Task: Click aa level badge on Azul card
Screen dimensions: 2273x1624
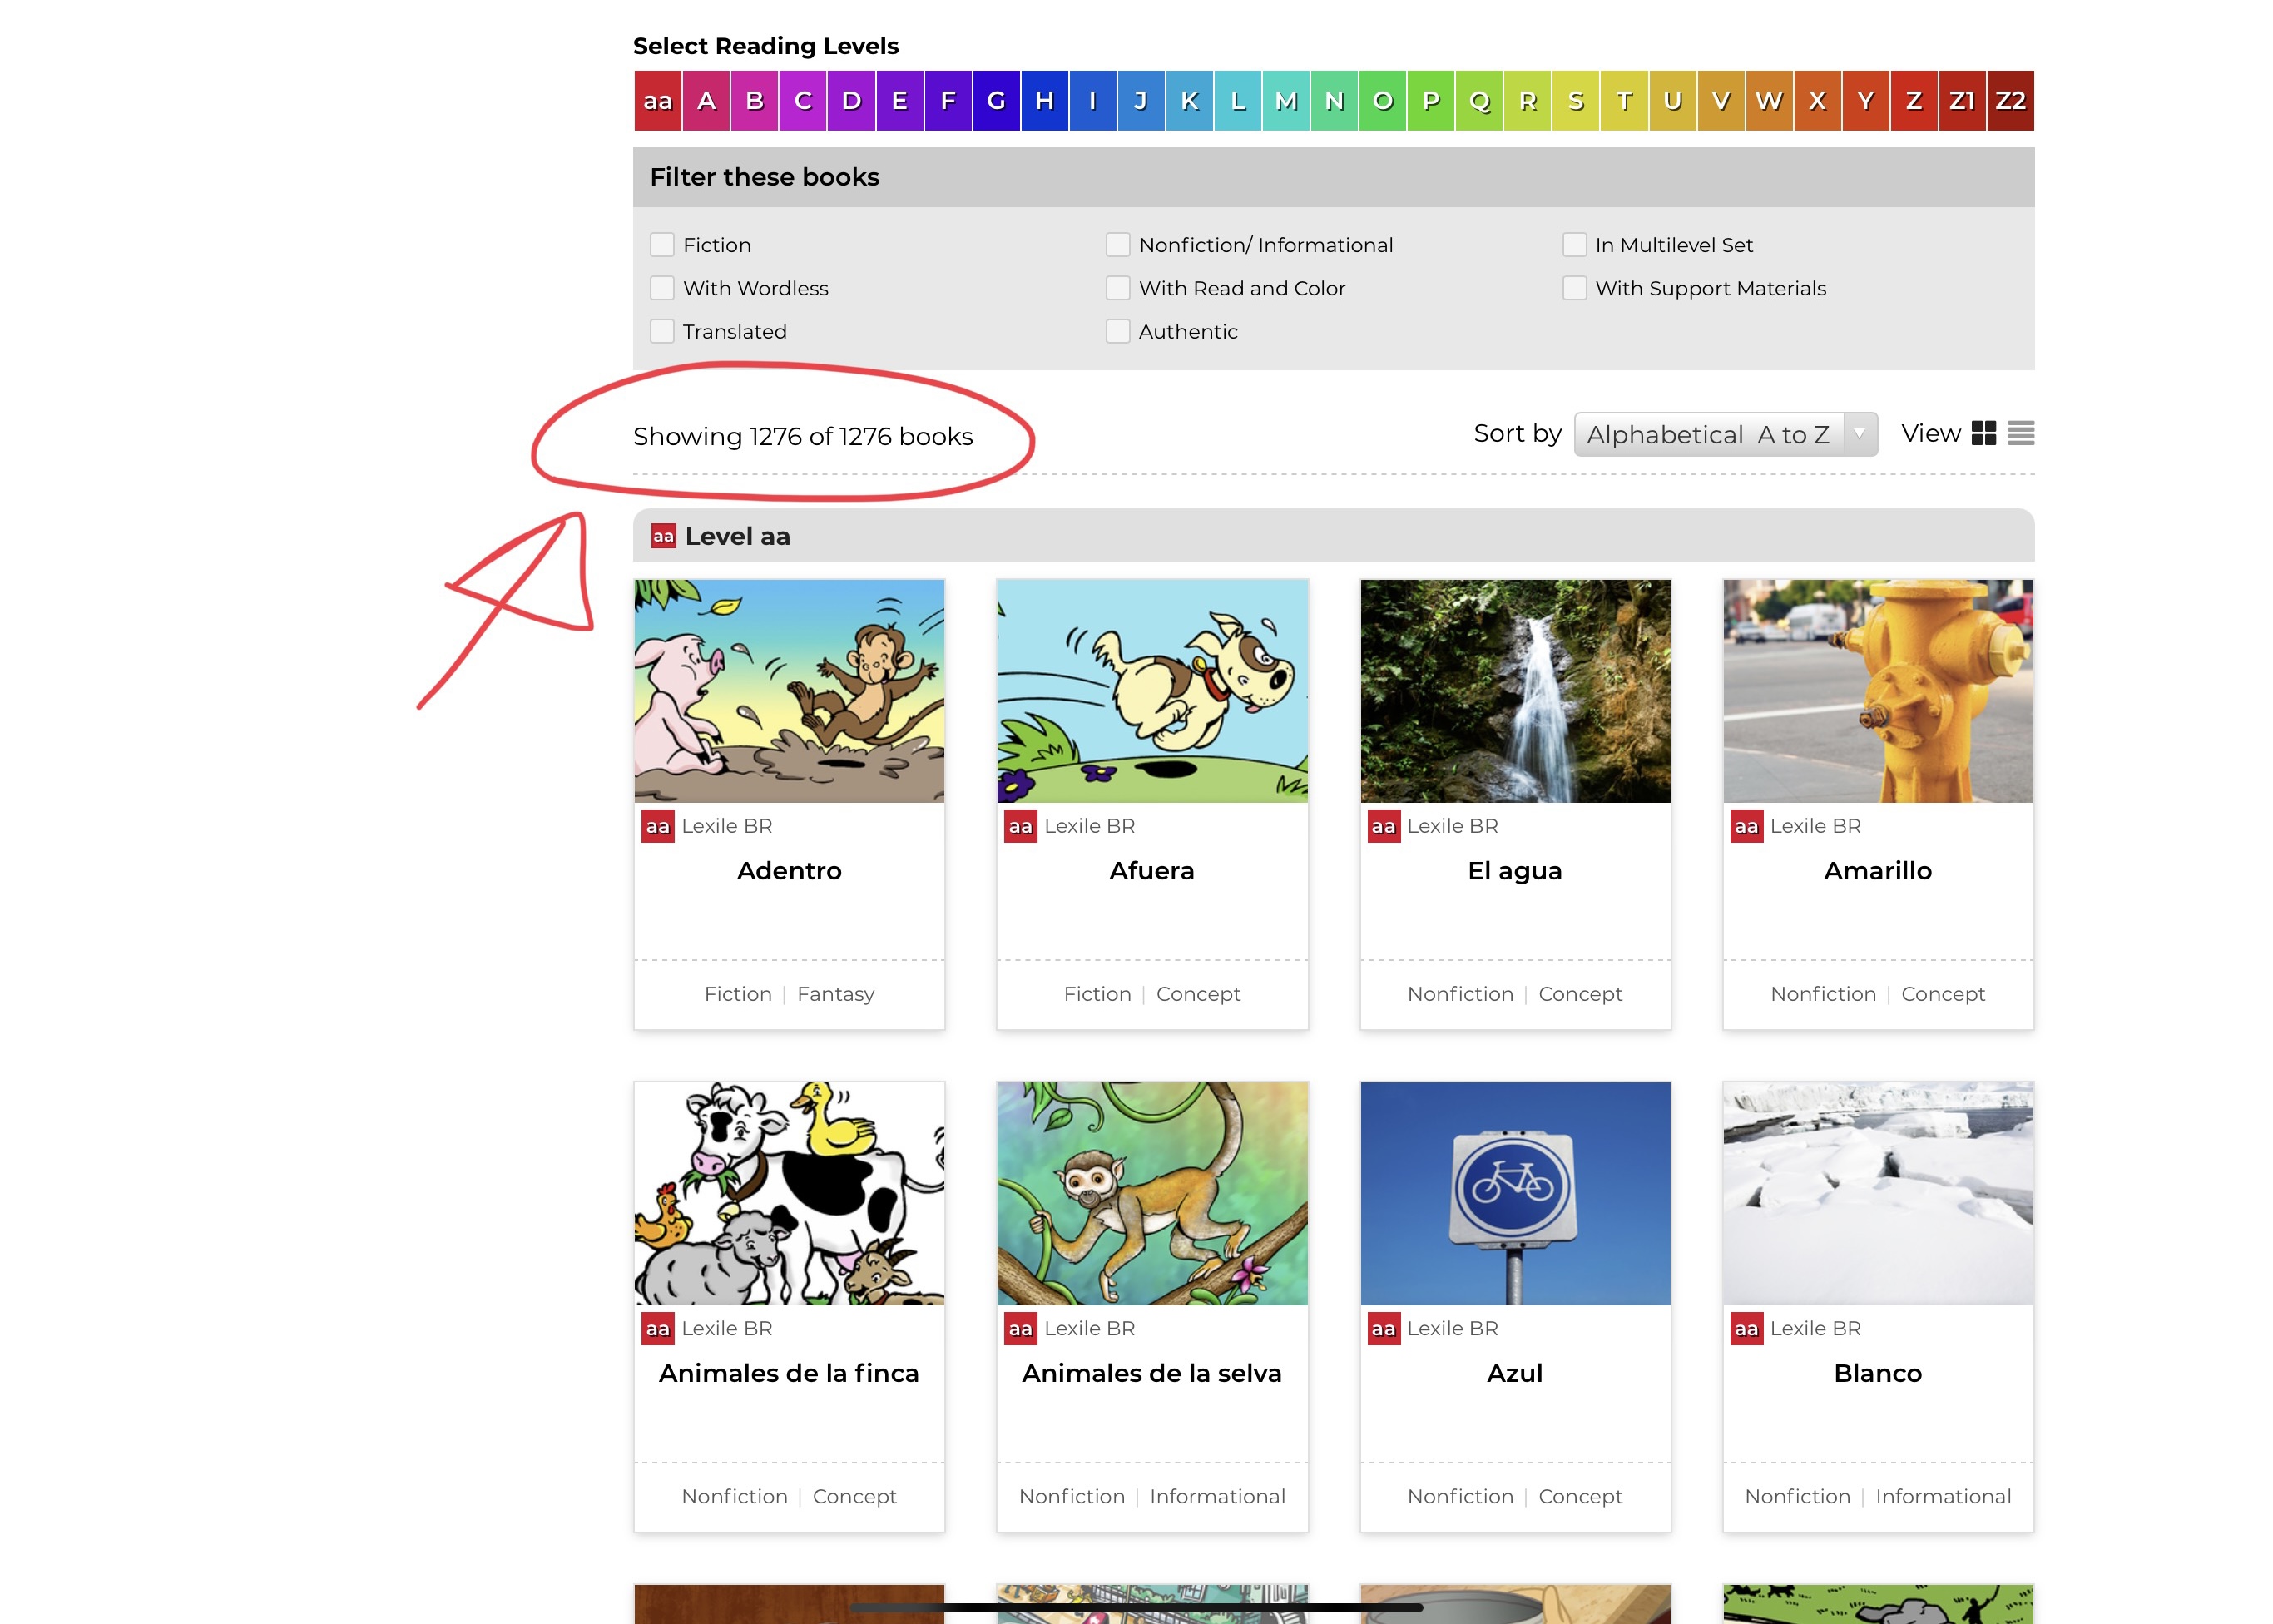Action: tap(1383, 1328)
